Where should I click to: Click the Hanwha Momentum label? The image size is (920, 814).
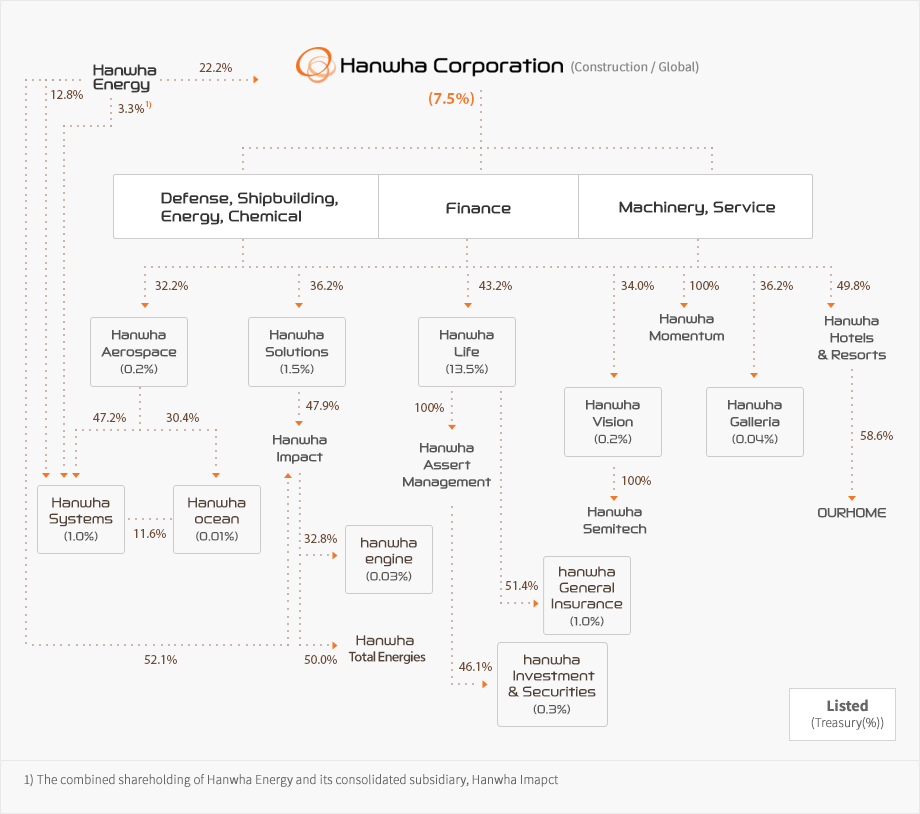686,327
